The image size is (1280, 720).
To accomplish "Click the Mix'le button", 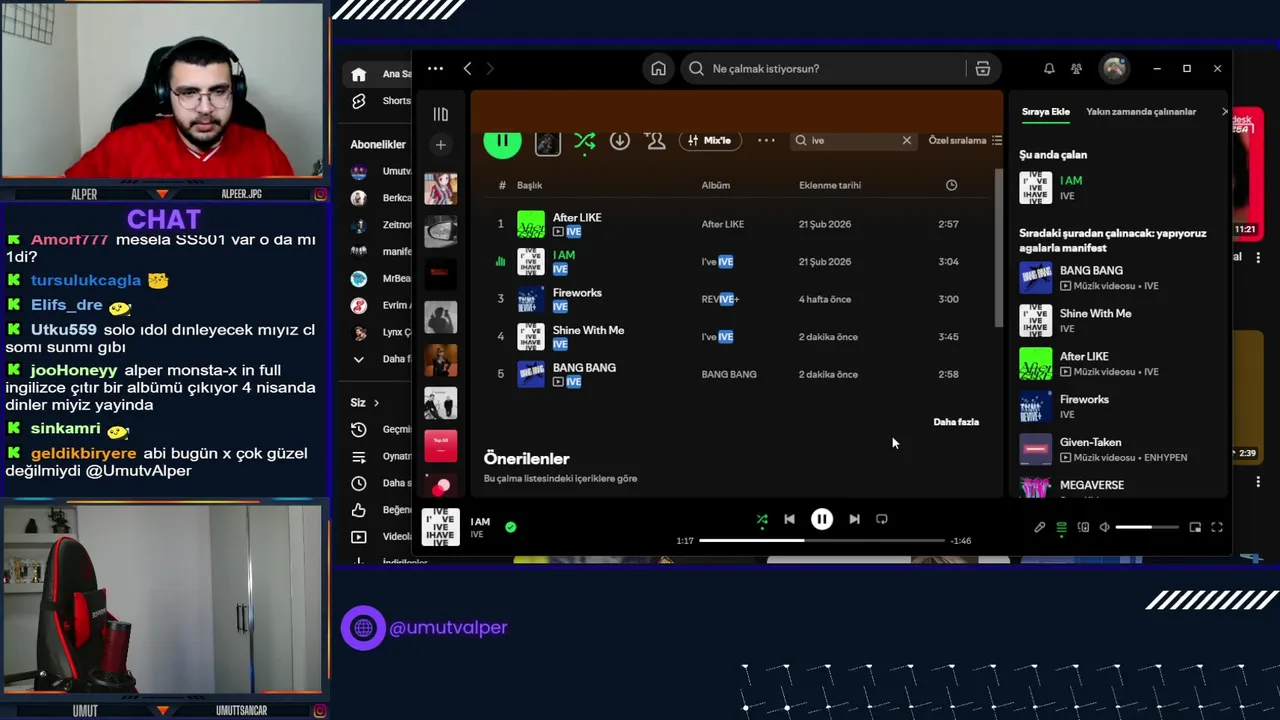I will point(709,141).
